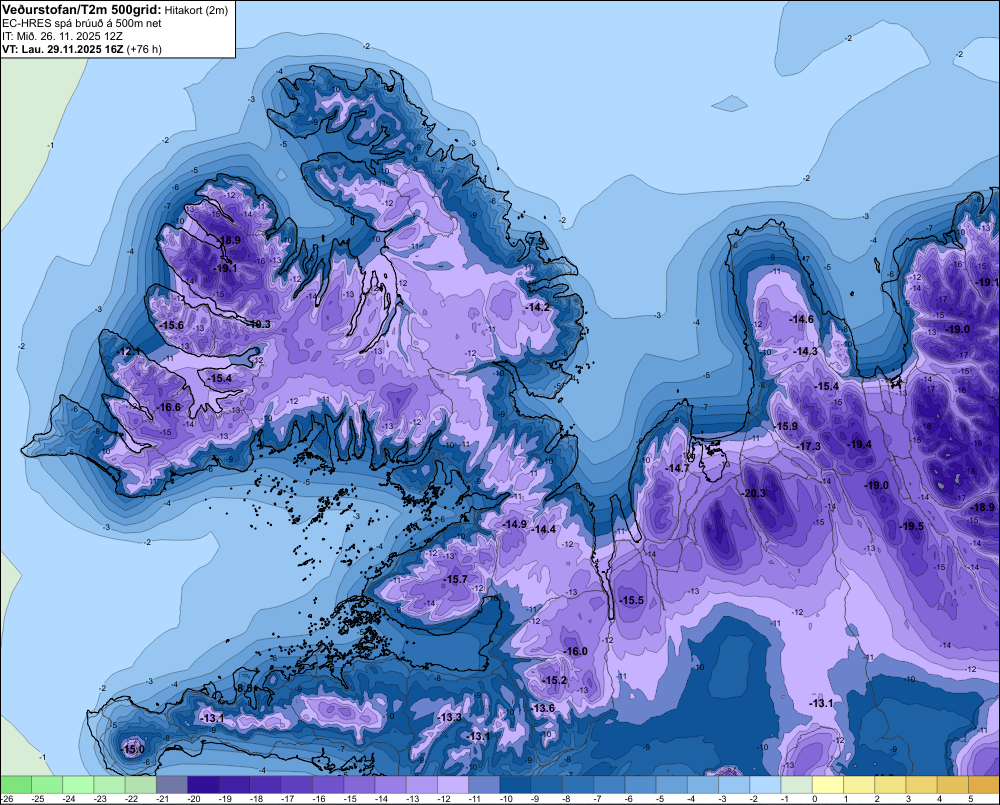Image resolution: width=1000 pixels, height=805 pixels.
Task: Click the 12.1 value on the western peninsula
Action: (129, 351)
